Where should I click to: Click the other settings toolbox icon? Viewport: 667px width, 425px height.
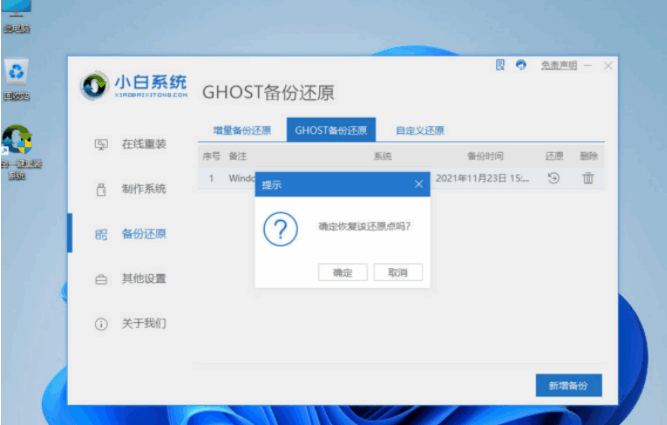[101, 280]
